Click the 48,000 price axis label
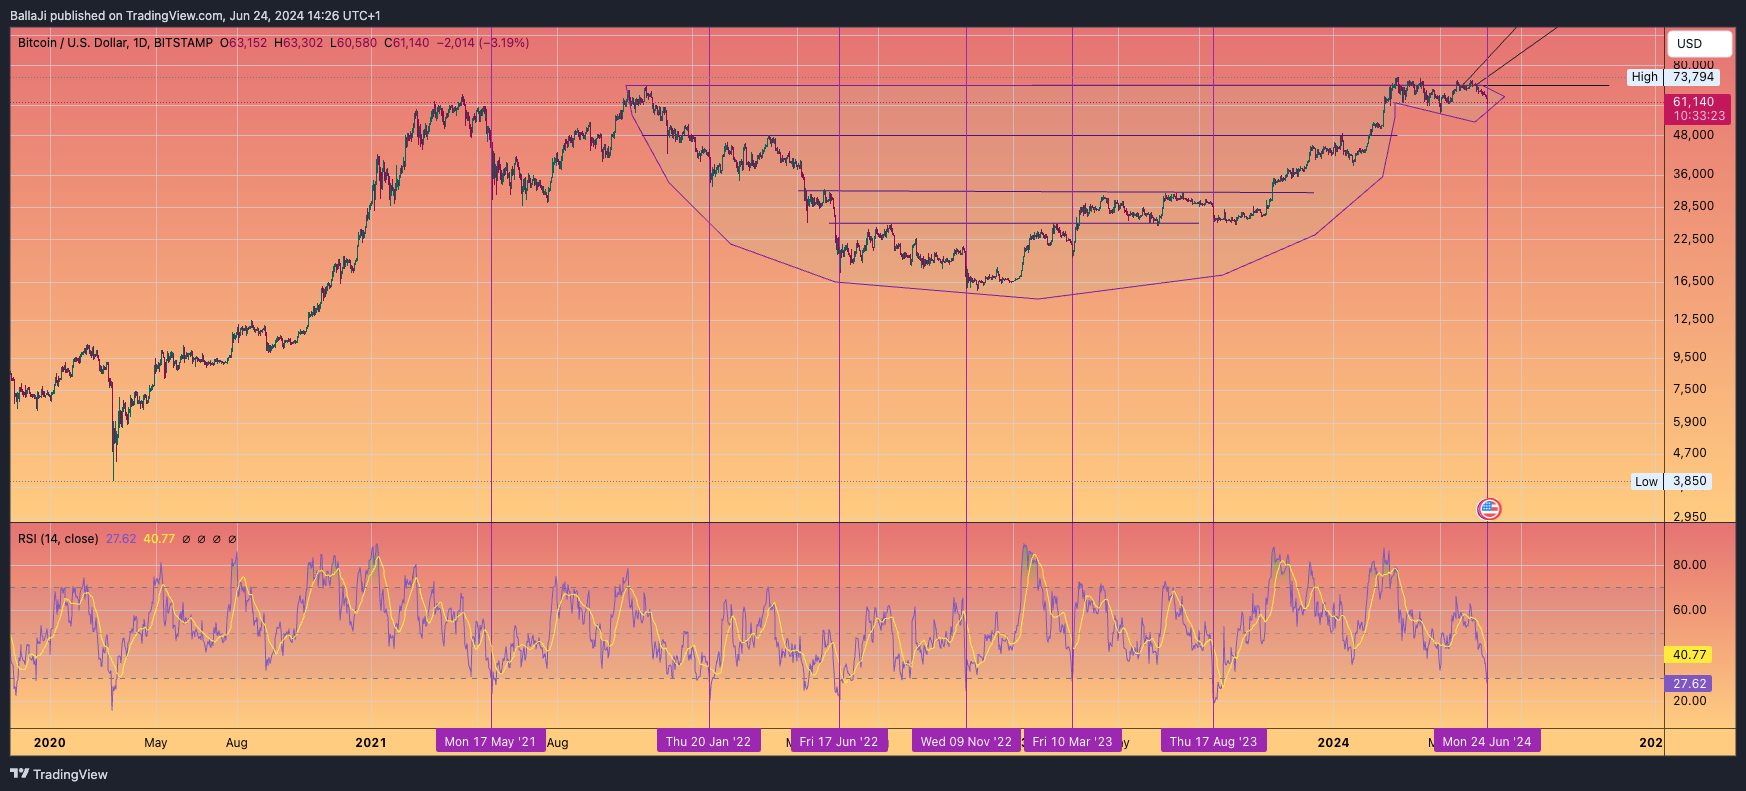 pos(1694,135)
